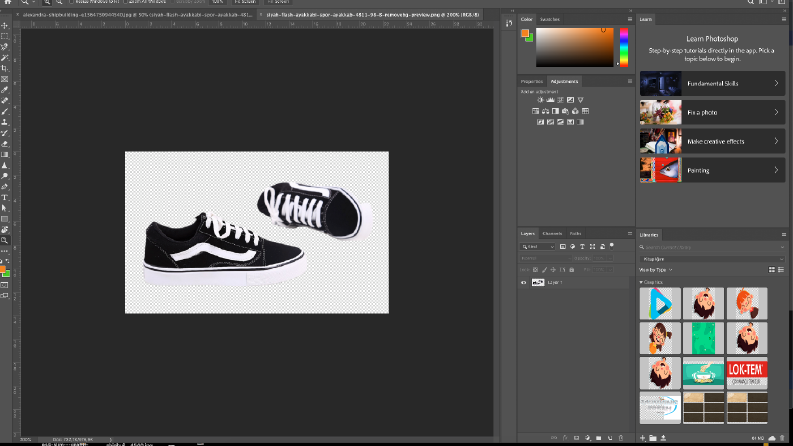This screenshot has width=793, height=446.
Task: Toggle type layer filter in Layers panel
Action: tap(582, 247)
